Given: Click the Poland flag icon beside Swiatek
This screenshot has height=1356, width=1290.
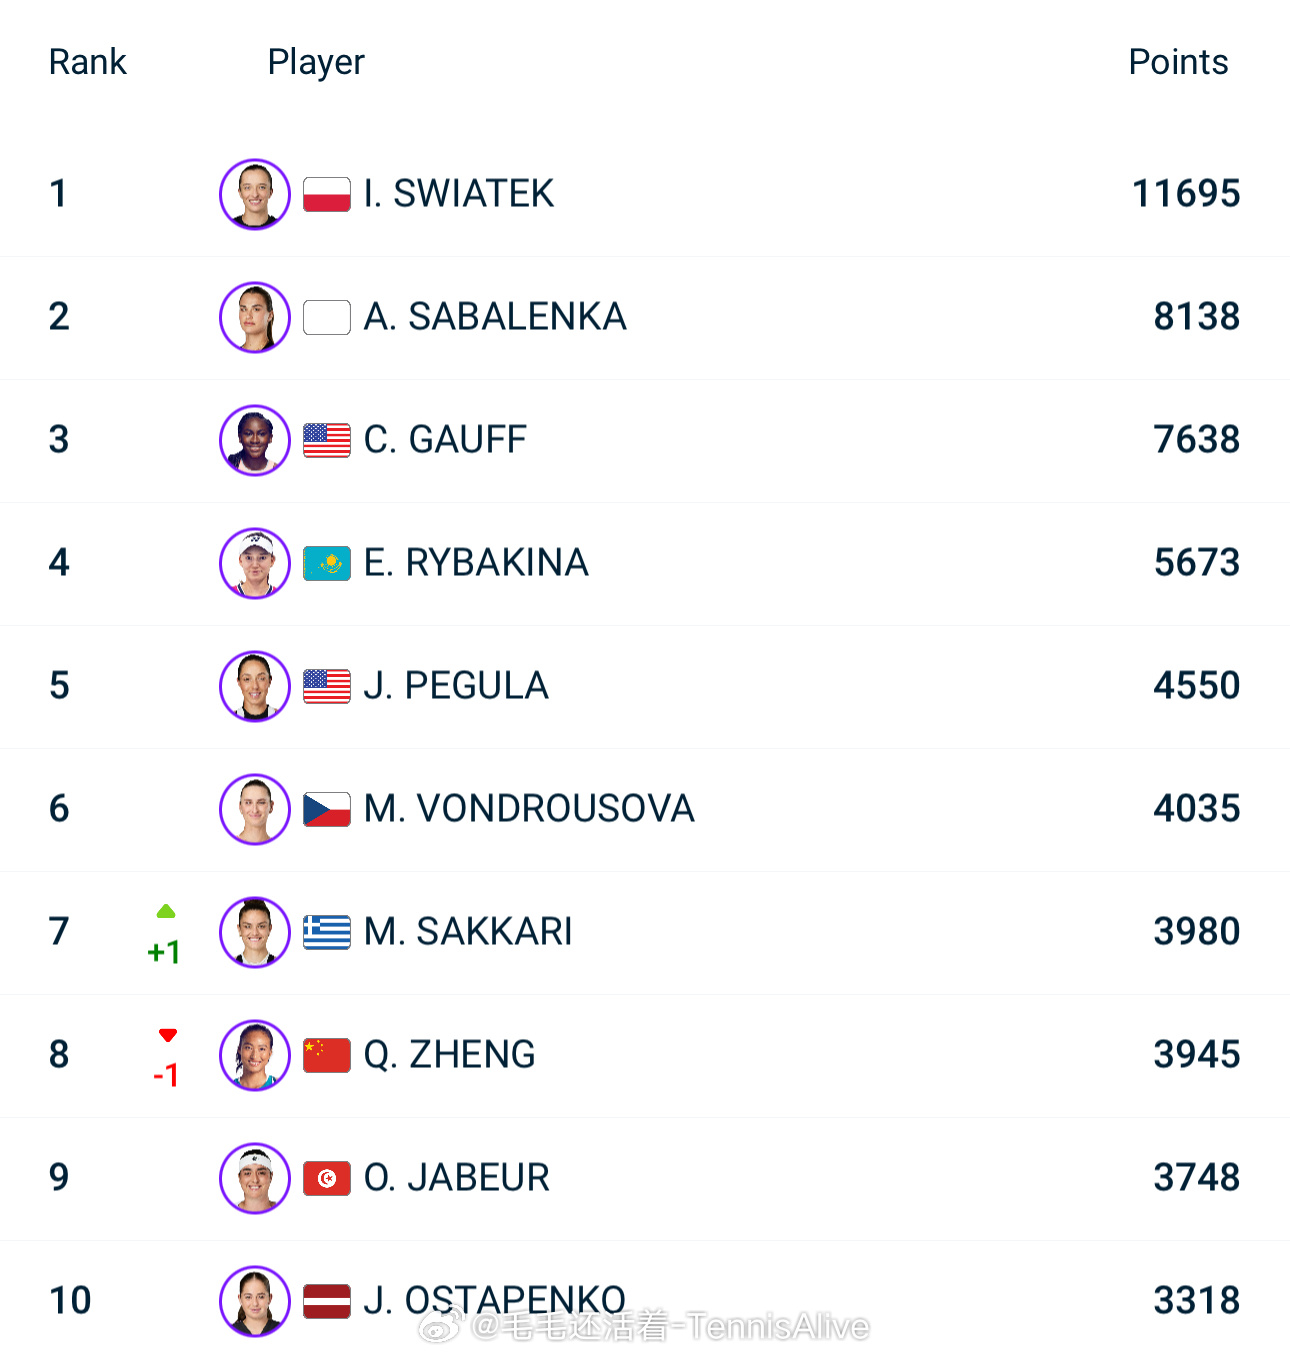Looking at the screenshot, I should coord(326,194).
